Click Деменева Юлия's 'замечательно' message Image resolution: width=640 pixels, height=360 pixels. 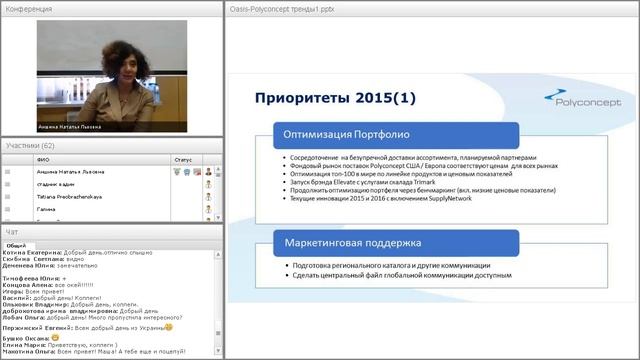[50, 266]
